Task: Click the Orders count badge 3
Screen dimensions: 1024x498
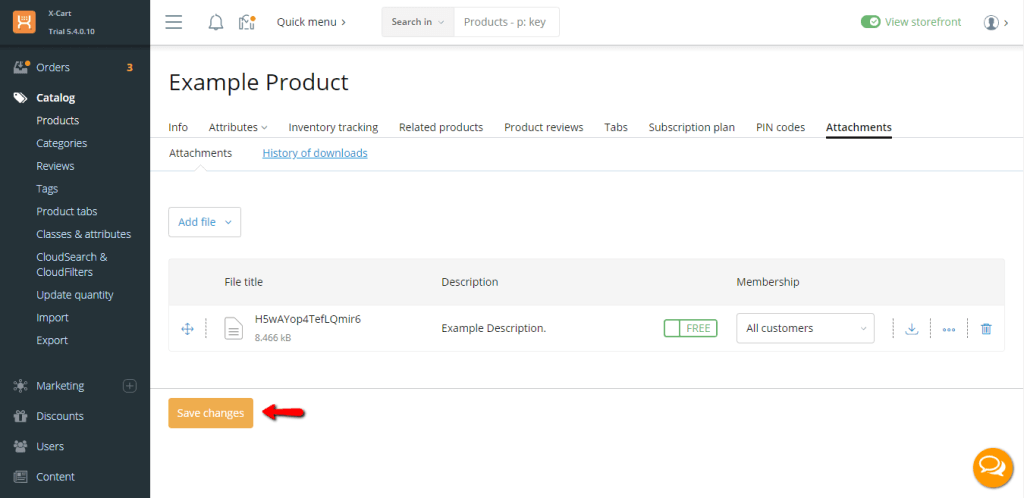Action: coord(129,67)
